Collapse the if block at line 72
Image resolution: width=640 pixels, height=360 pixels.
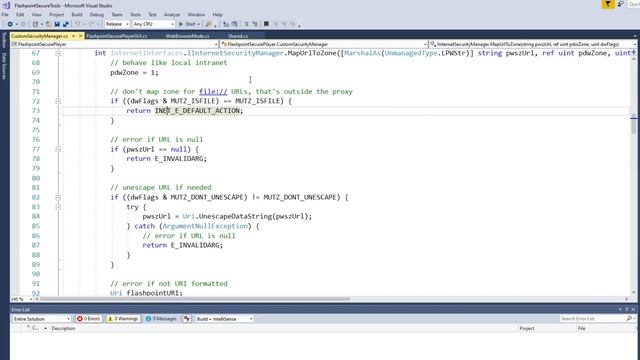58,101
